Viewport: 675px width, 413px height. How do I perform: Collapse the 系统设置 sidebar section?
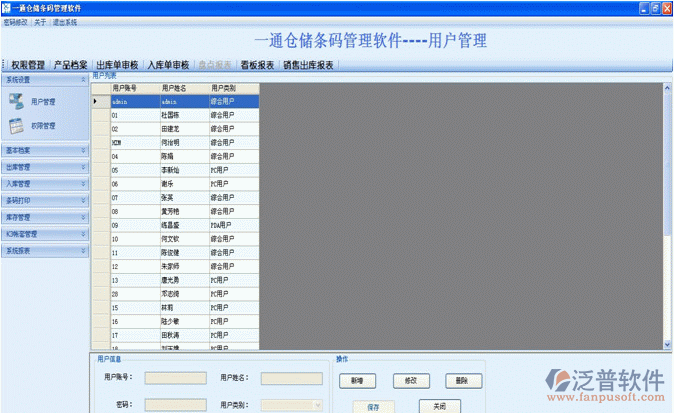click(x=83, y=79)
